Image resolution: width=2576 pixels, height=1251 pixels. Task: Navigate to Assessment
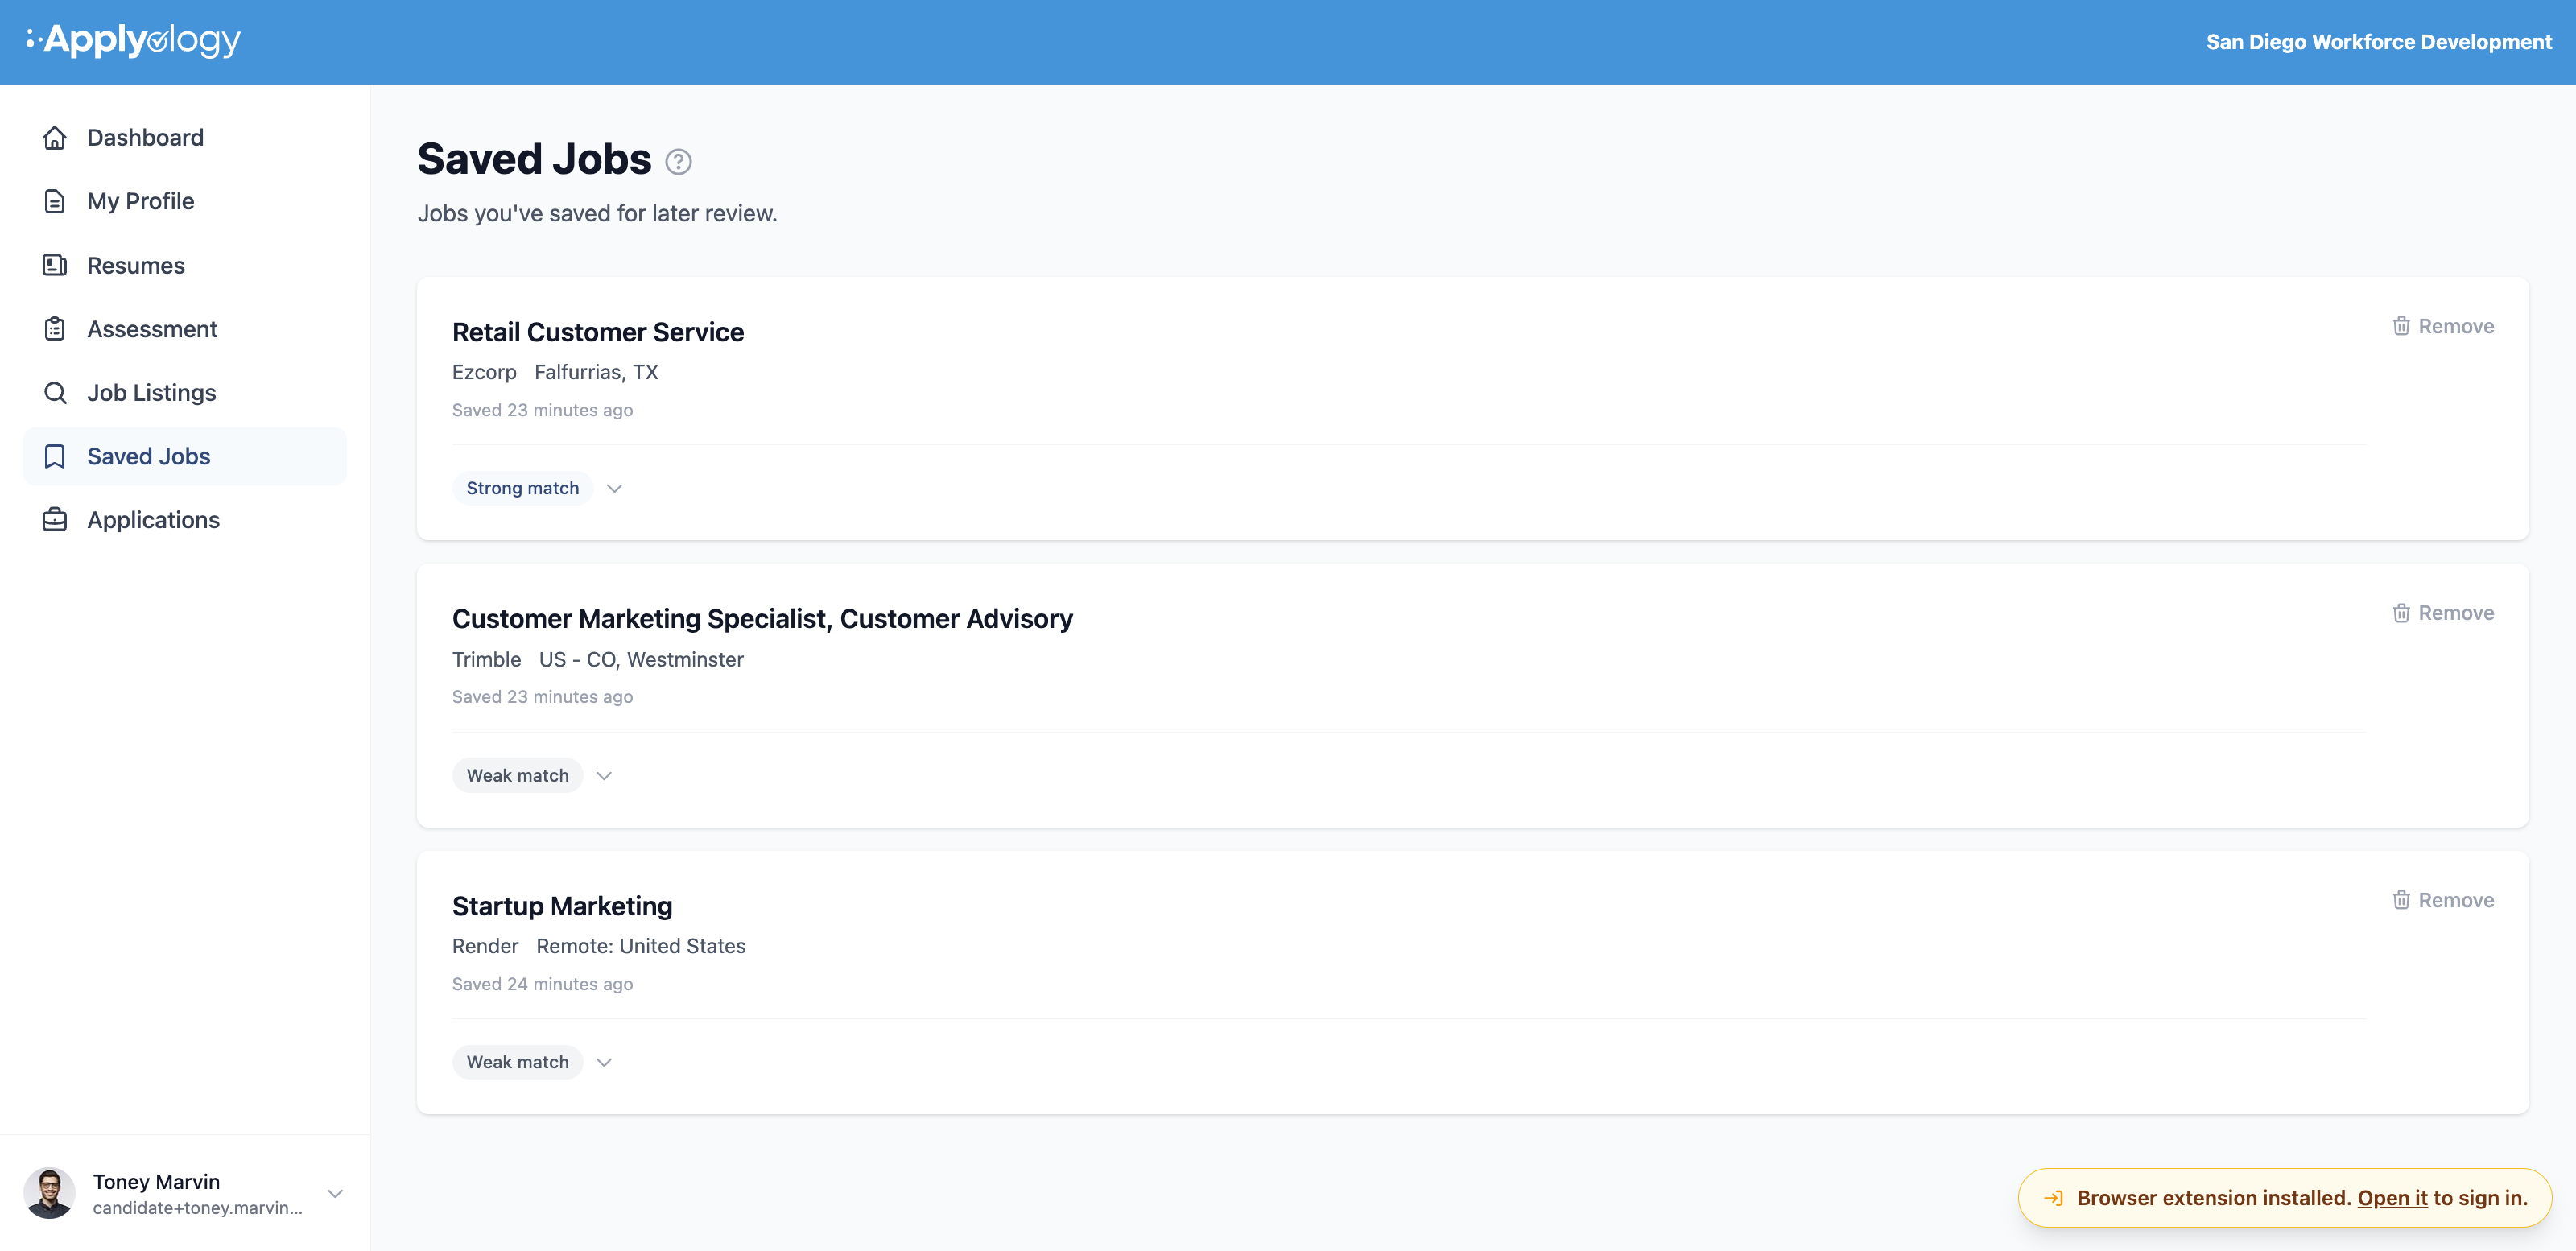185,329
